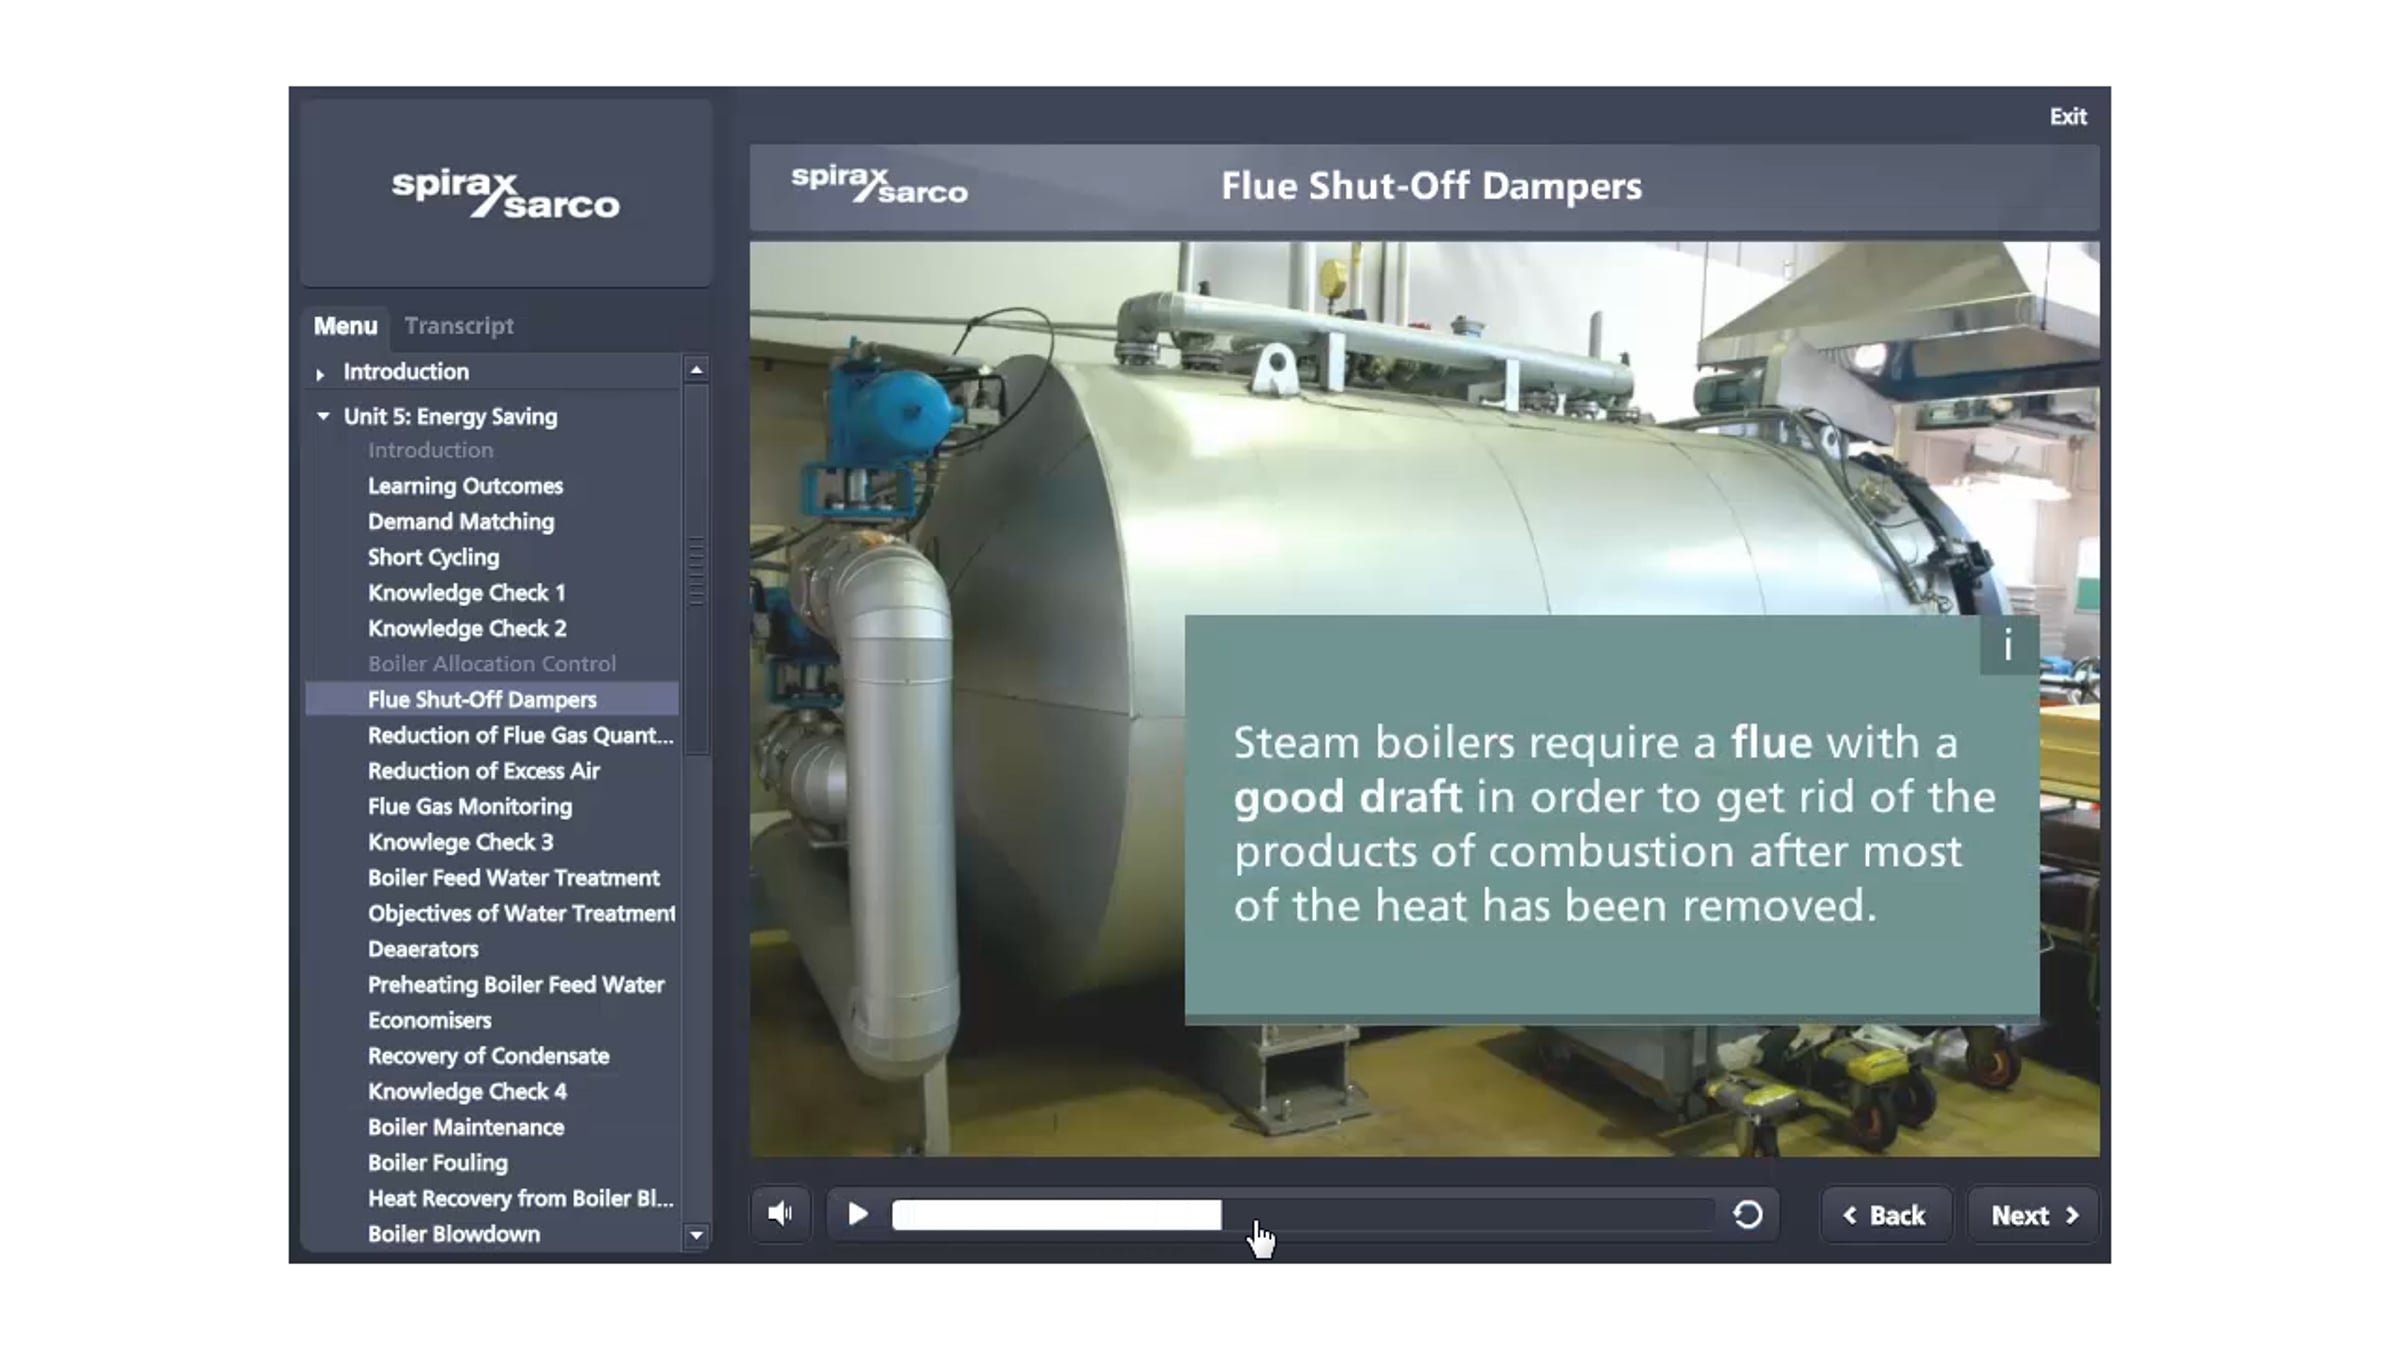This screenshot has height=1350, width=2400.
Task: Open the info 'i' icon on caption
Action: (2007, 646)
